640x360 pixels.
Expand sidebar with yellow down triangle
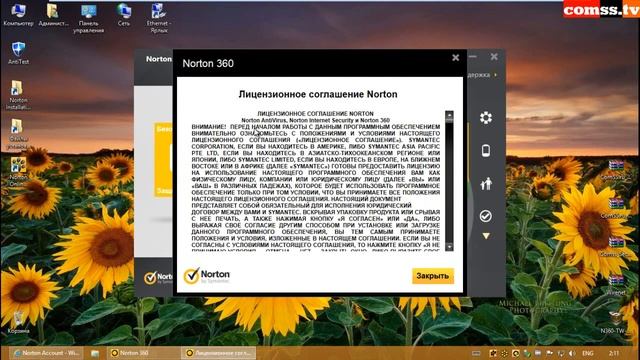486,236
